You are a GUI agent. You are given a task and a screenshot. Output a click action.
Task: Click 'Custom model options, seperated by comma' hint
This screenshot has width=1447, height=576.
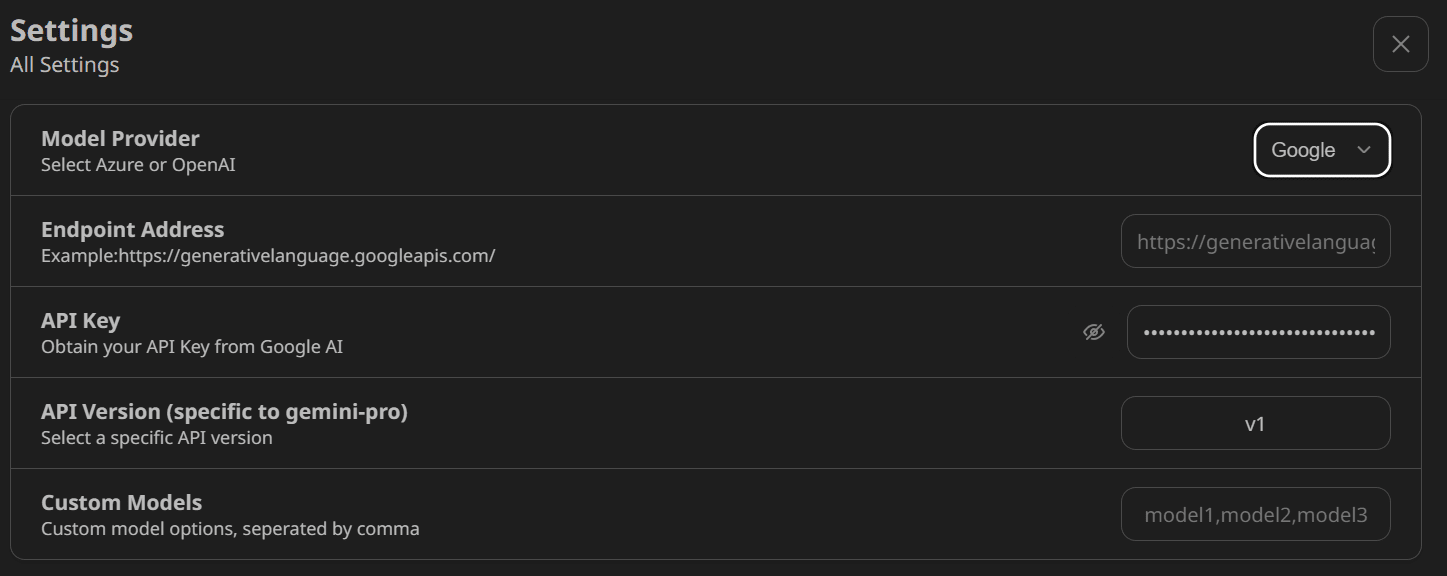230,529
